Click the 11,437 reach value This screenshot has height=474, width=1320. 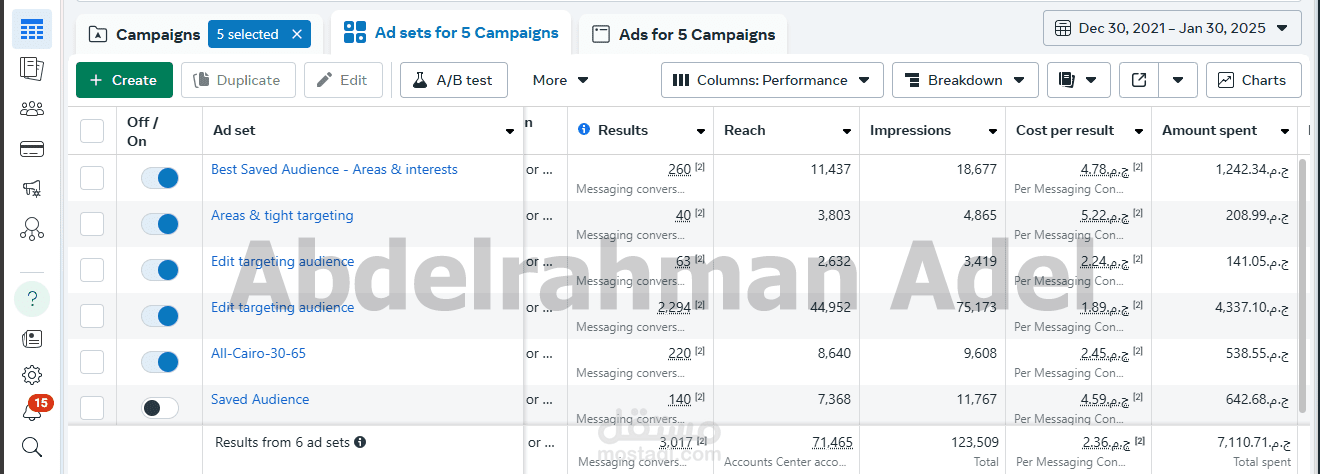pyautogui.click(x=831, y=169)
